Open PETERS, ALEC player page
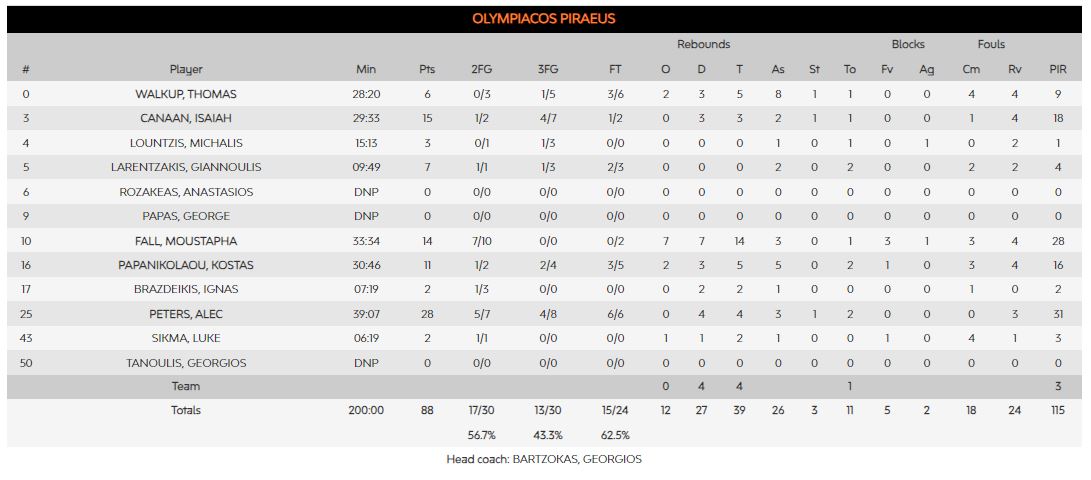This screenshot has width=1091, height=480. point(186,314)
